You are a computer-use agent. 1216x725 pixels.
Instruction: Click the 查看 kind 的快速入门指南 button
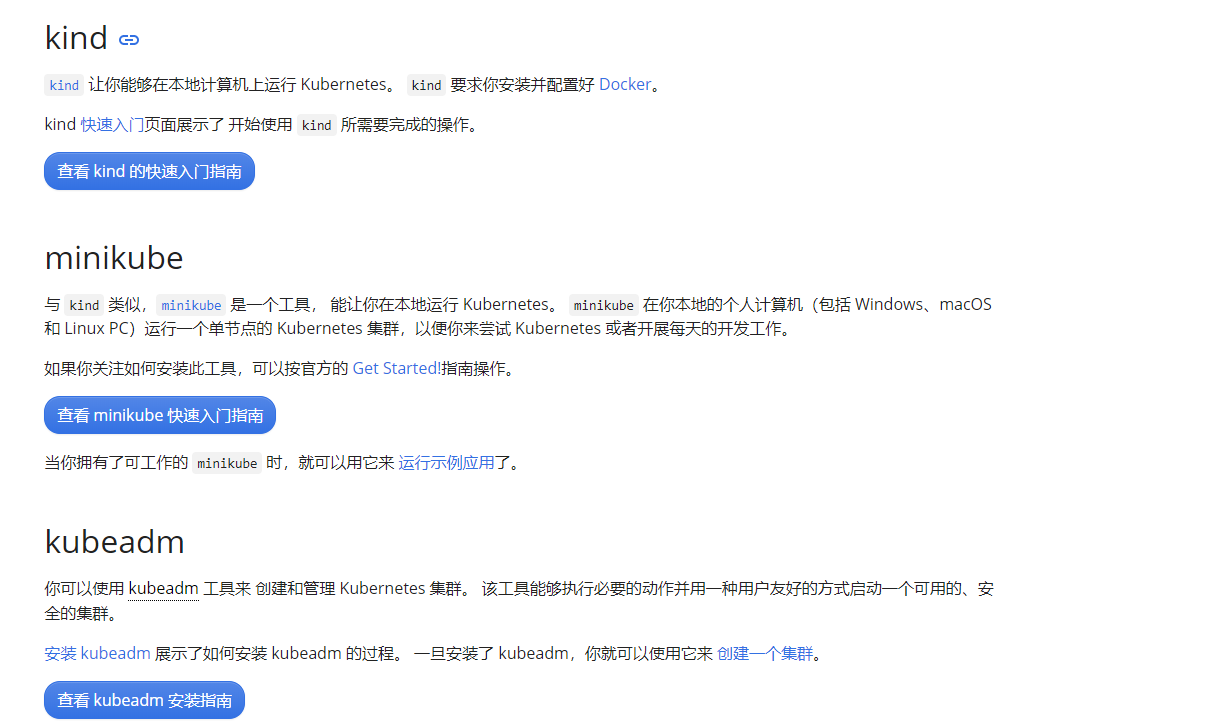point(149,171)
